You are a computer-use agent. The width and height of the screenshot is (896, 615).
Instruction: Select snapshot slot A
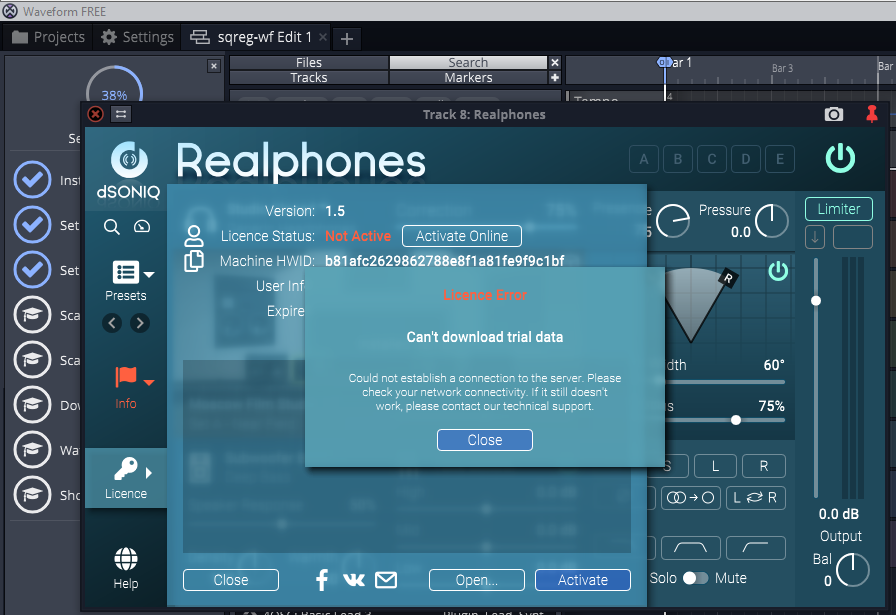click(643, 159)
